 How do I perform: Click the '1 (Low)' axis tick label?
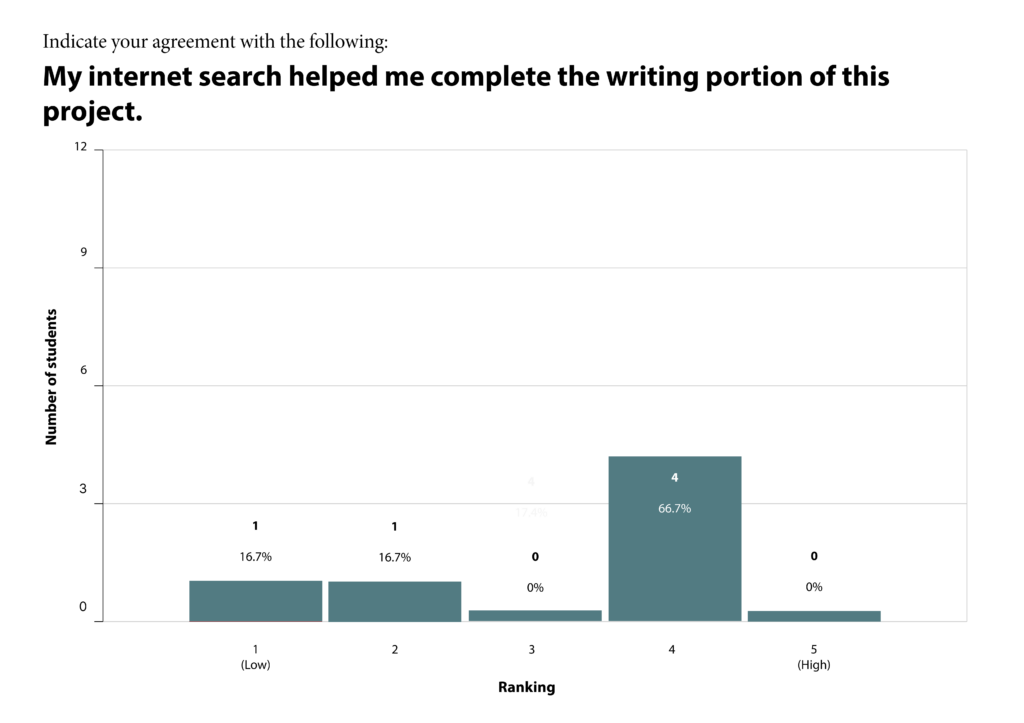coord(255,657)
